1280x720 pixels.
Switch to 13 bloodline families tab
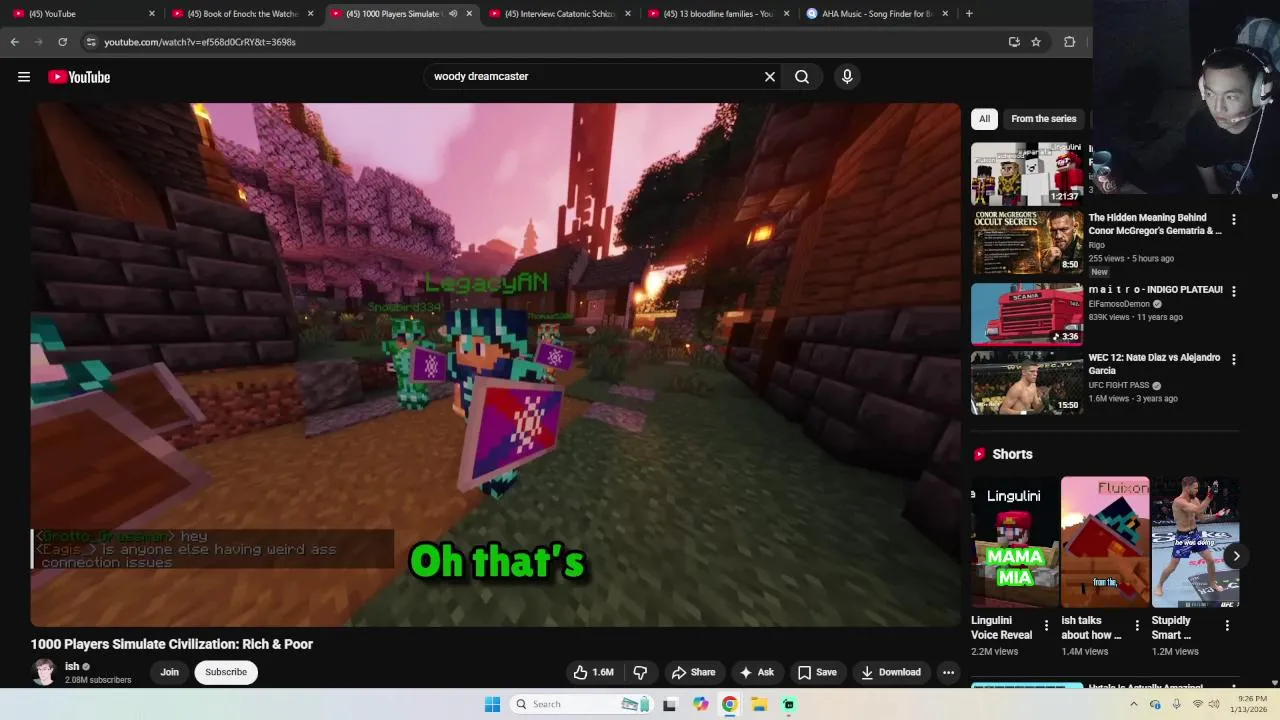click(x=719, y=13)
